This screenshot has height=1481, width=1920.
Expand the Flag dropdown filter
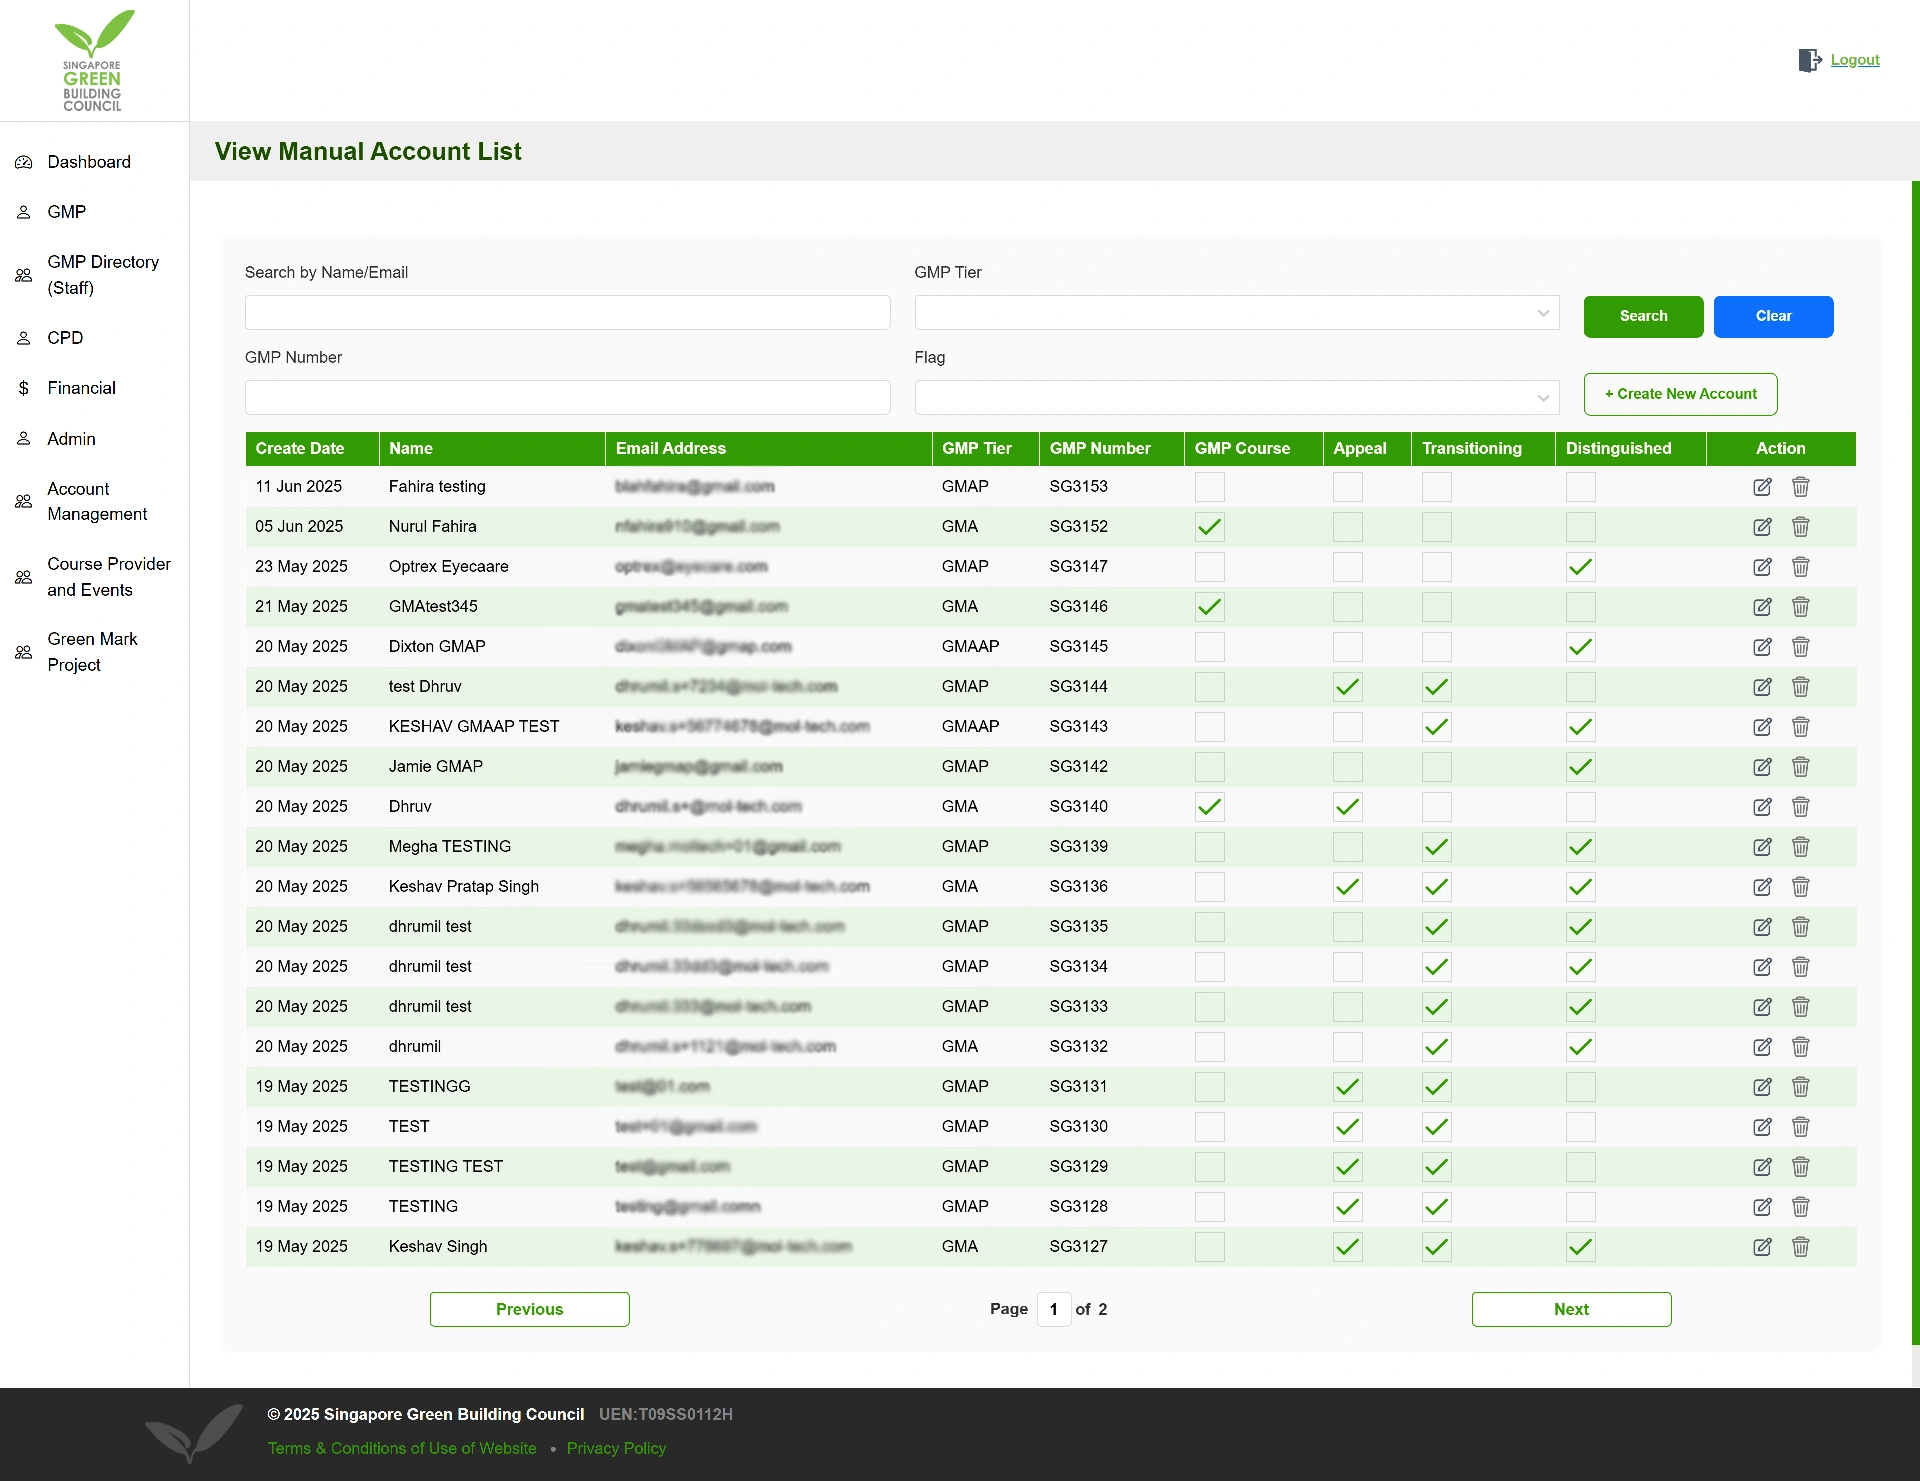tap(1236, 398)
